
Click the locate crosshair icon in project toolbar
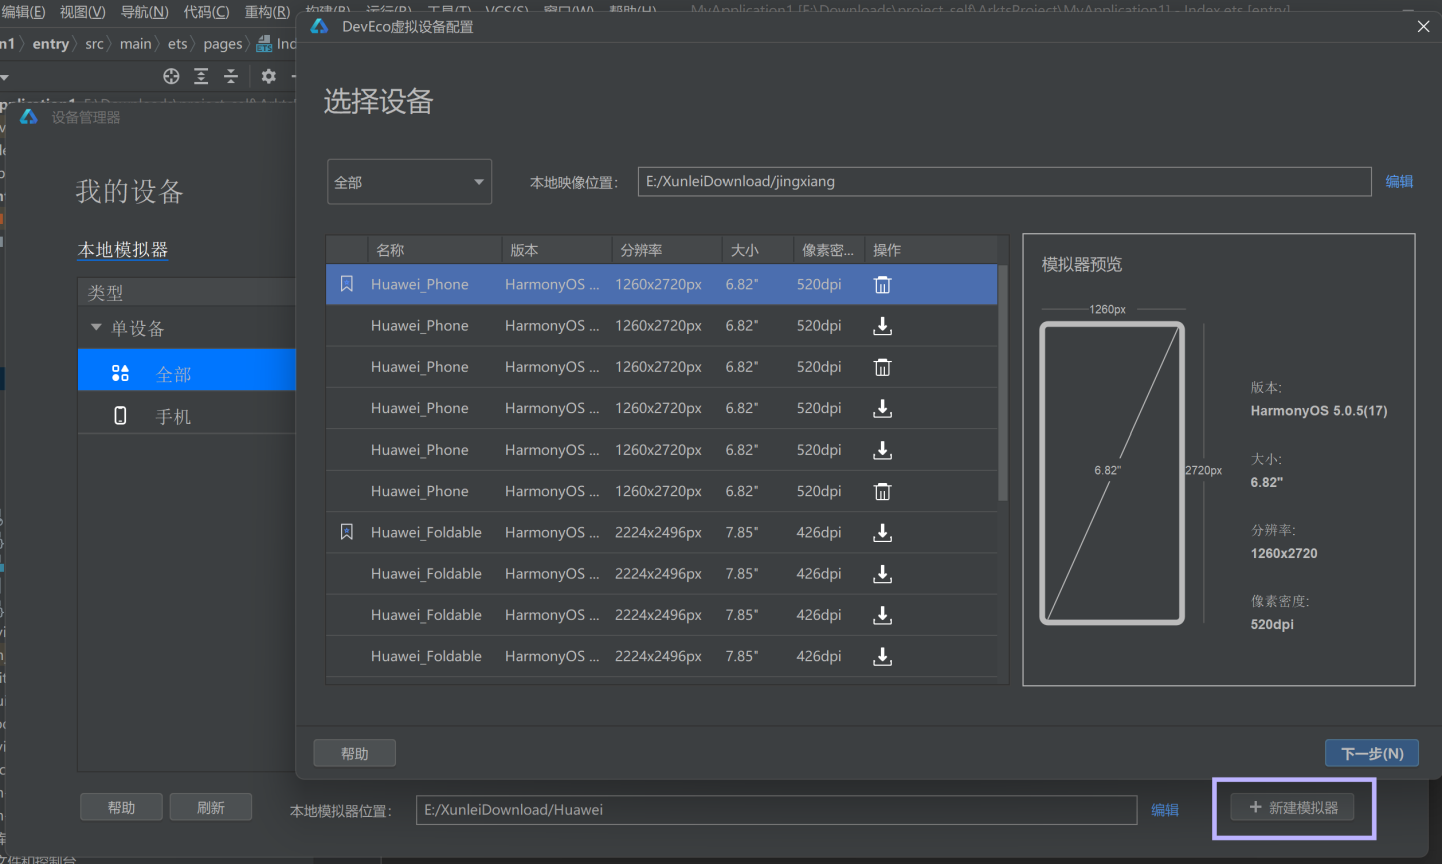click(171, 76)
